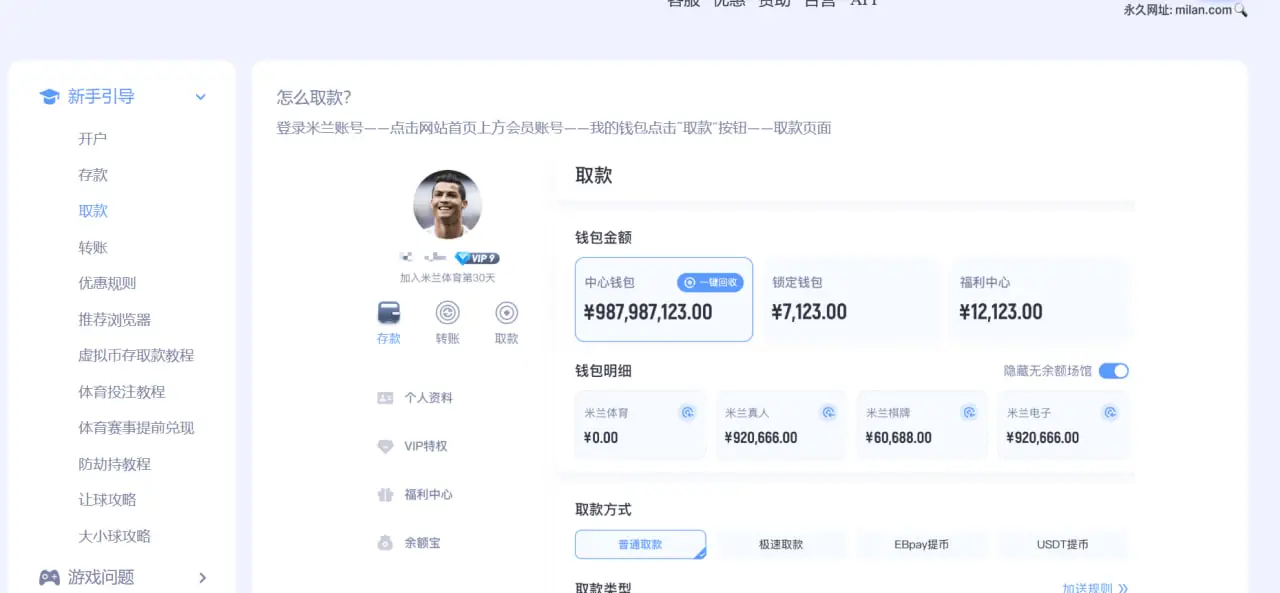This screenshot has height=593, width=1280.
Task: Select the 福利中心 wallet card
Action: [x=1039, y=299]
